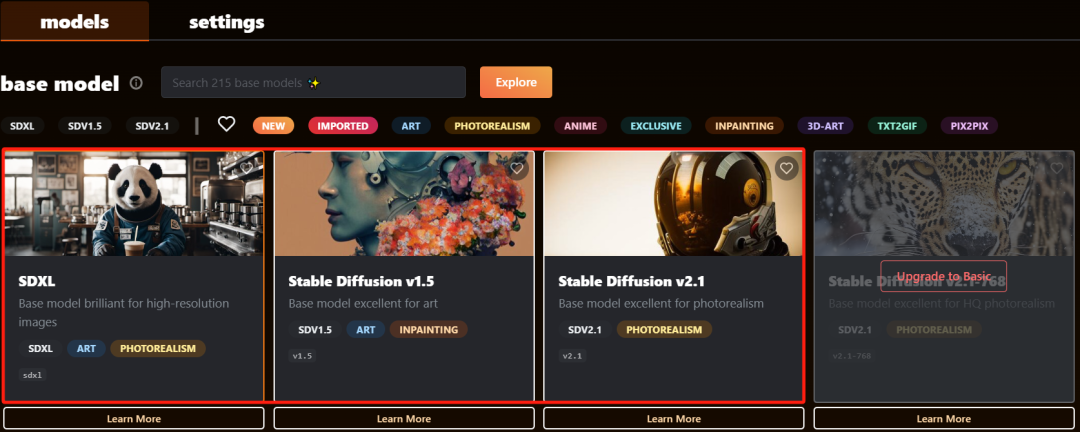Screen dimensions: 1080x432
Task: Click the SDXL card title
Action: click(x=36, y=281)
